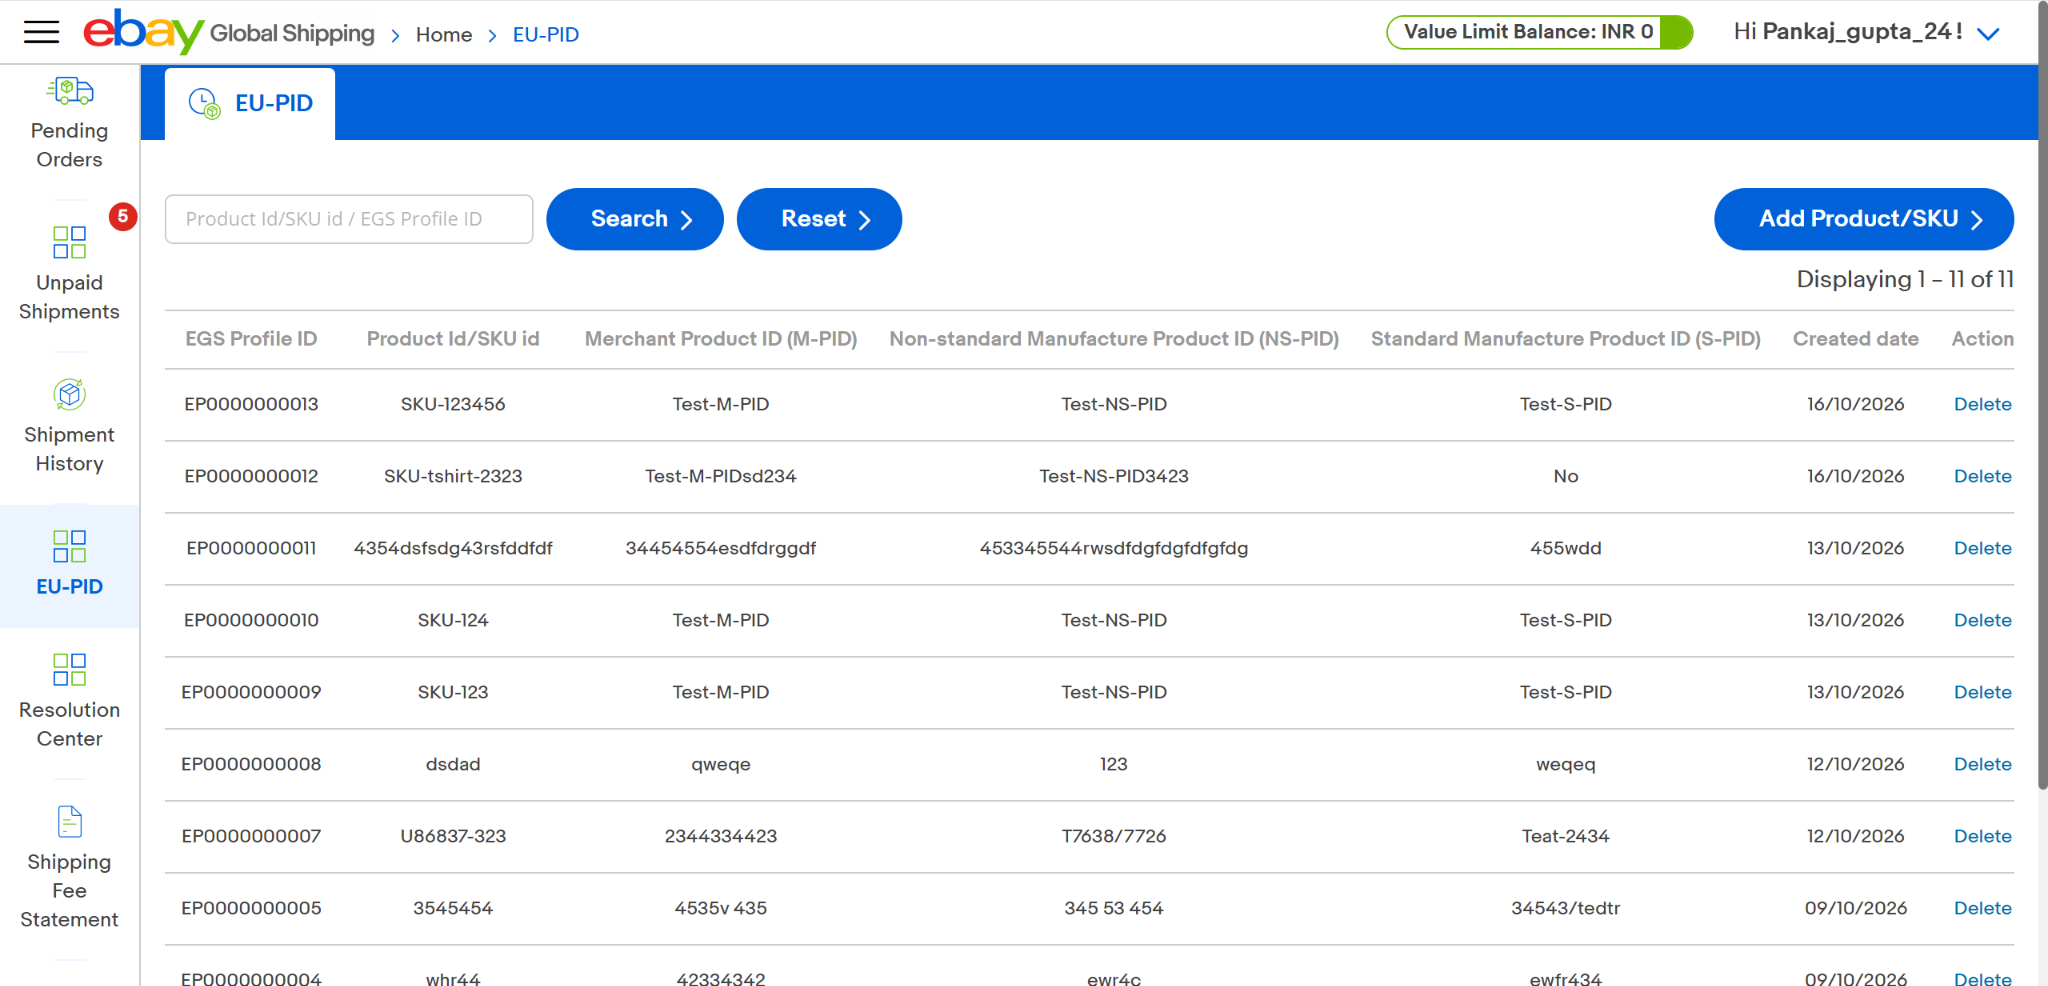
Task: Click the Add Product/SKU button
Action: (1864, 219)
